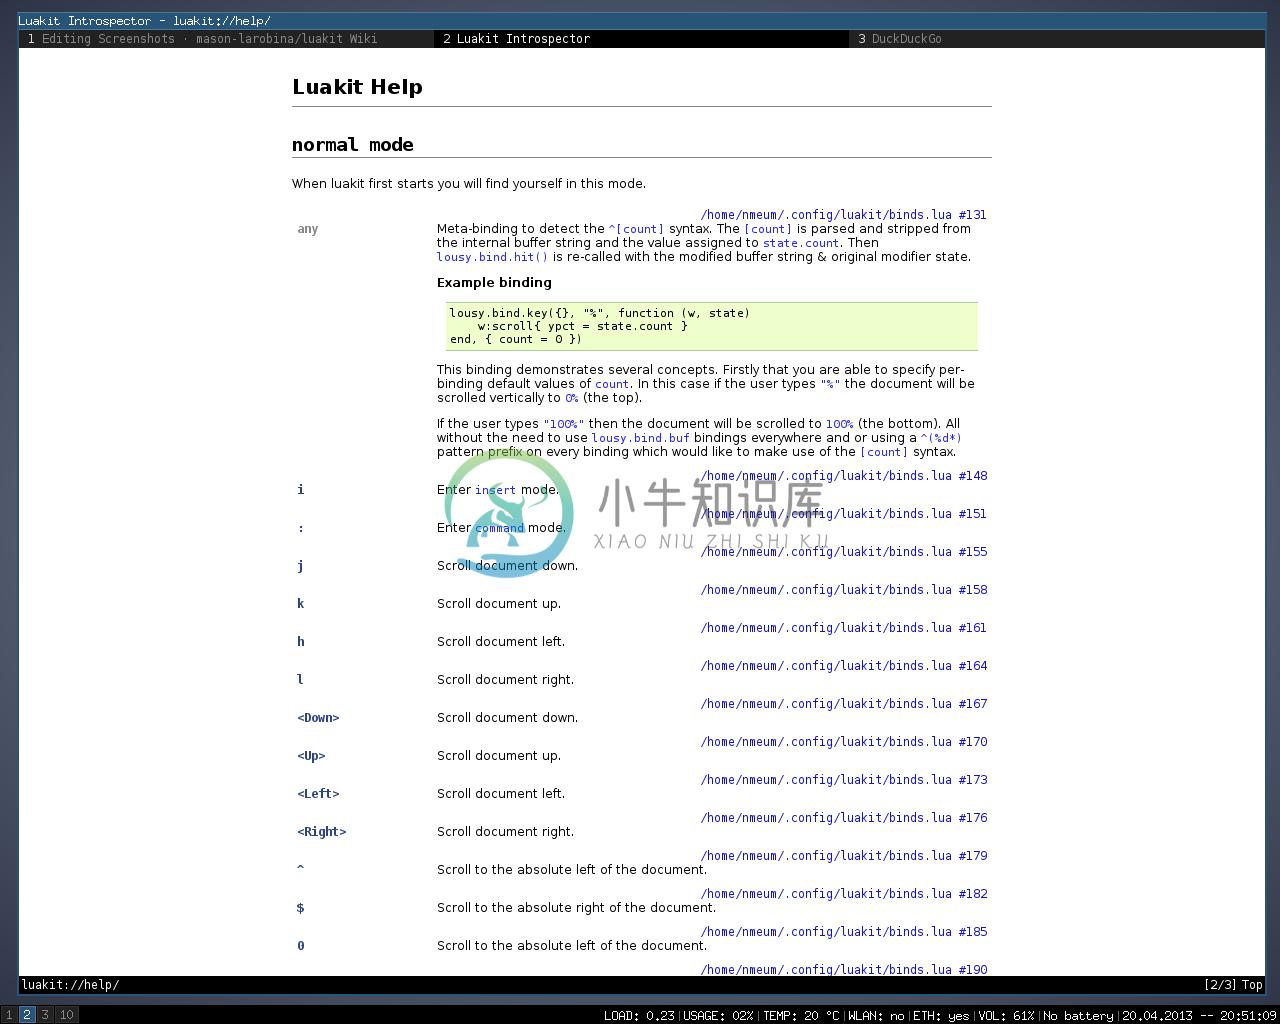Viewport: 1280px width, 1024px height.
Task: Click the <Down> key binding entry
Action: 318,718
